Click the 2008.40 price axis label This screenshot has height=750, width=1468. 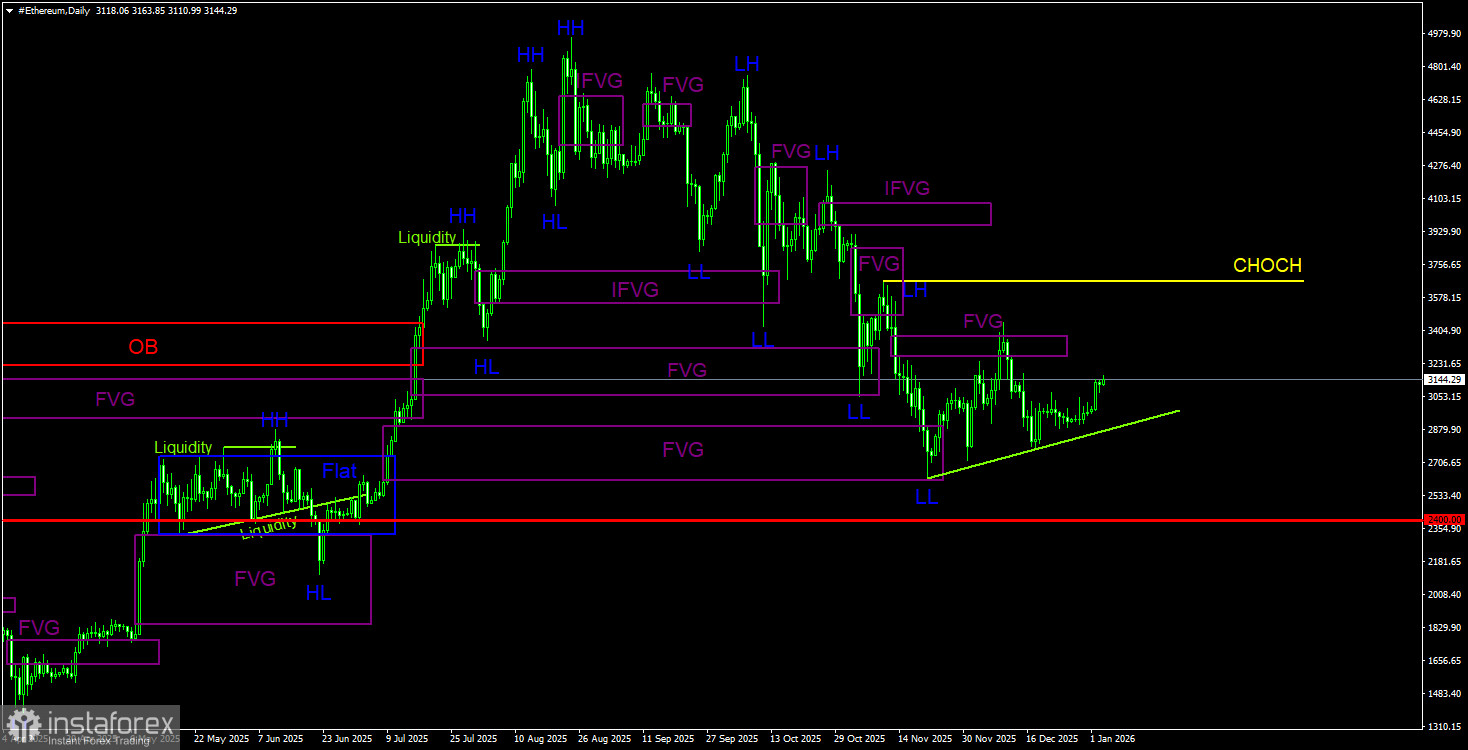pyautogui.click(x=1444, y=595)
